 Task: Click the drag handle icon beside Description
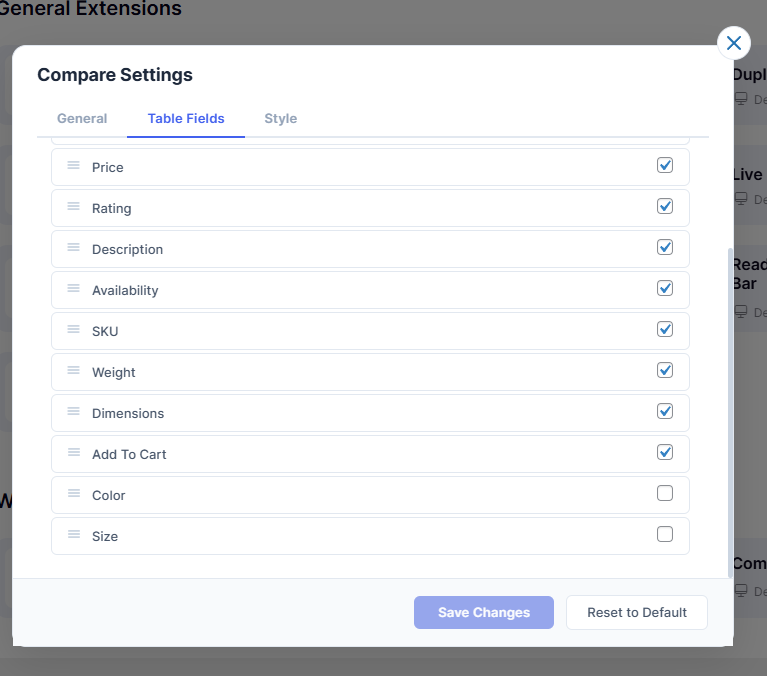74,248
